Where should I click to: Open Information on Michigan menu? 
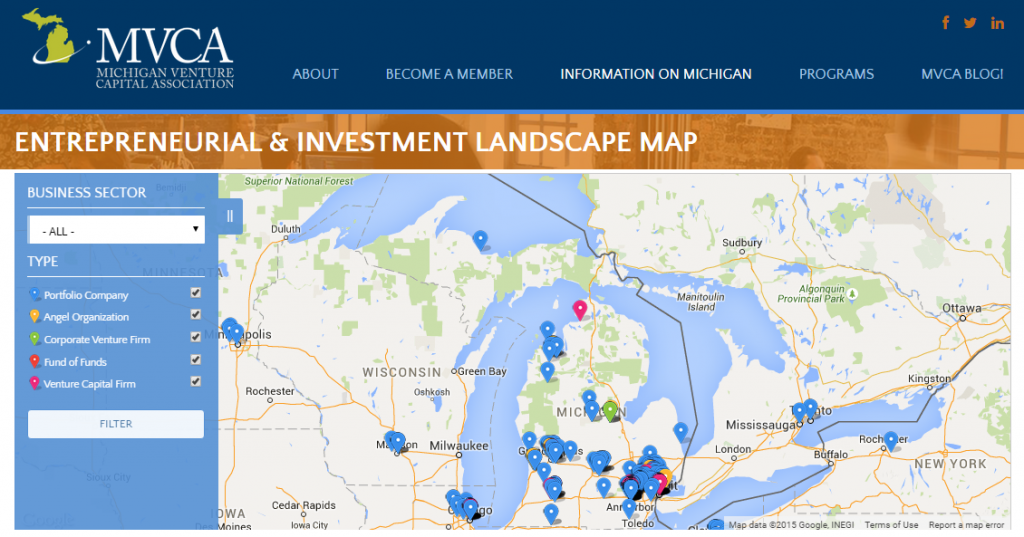click(655, 74)
